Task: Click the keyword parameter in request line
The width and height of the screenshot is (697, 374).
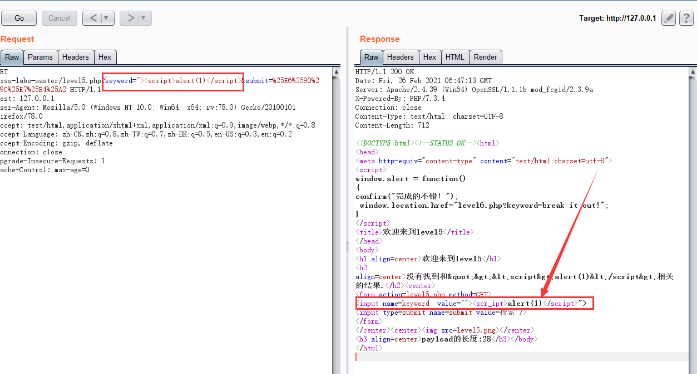Action: [x=173, y=80]
